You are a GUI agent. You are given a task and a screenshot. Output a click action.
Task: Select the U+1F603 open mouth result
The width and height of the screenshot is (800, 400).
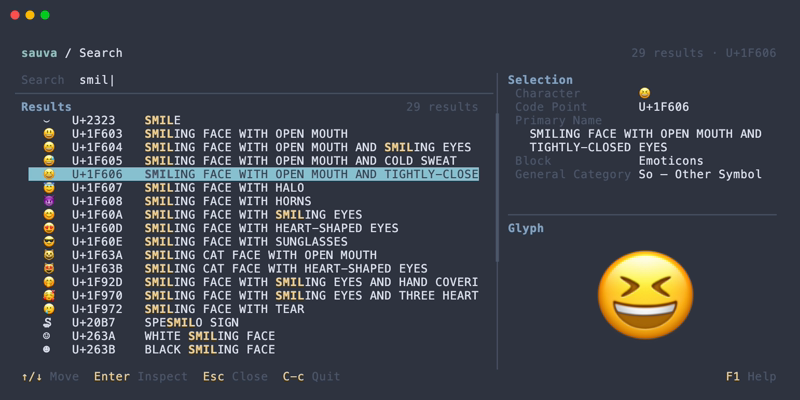(254, 134)
